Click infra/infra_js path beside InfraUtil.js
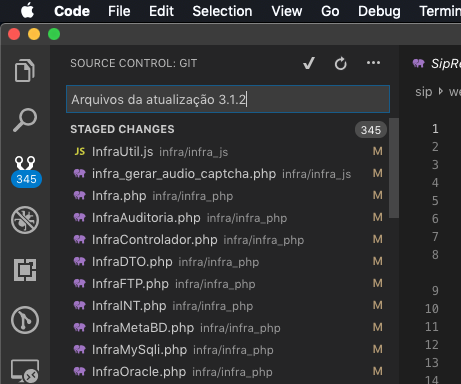 click(x=194, y=152)
